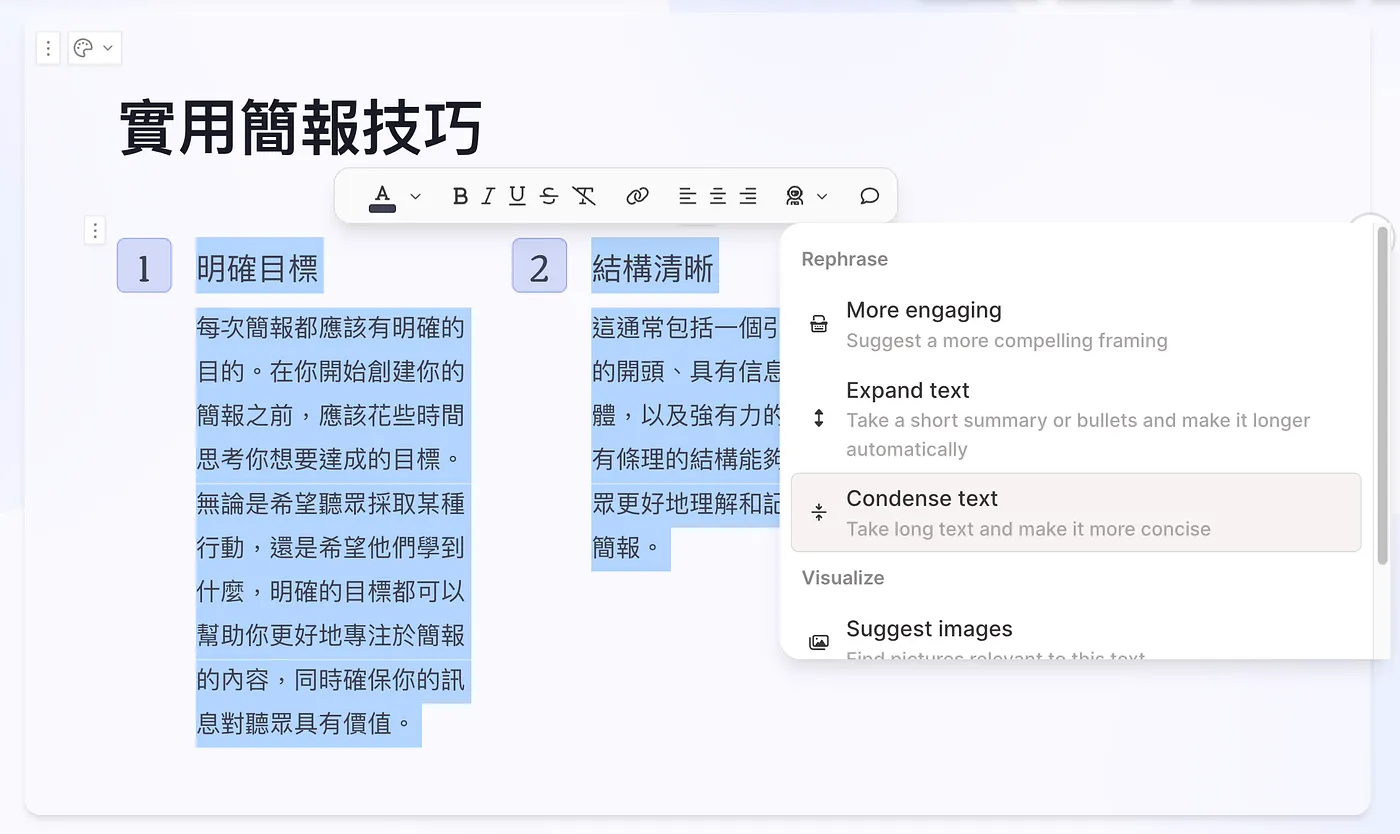Clear formatting from the selected text
The height and width of the screenshot is (834, 1400).
coord(584,196)
